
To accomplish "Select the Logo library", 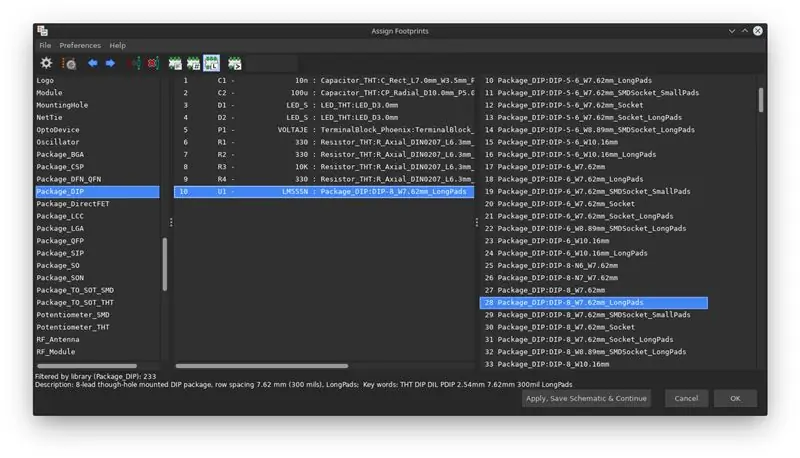I will [97, 81].
